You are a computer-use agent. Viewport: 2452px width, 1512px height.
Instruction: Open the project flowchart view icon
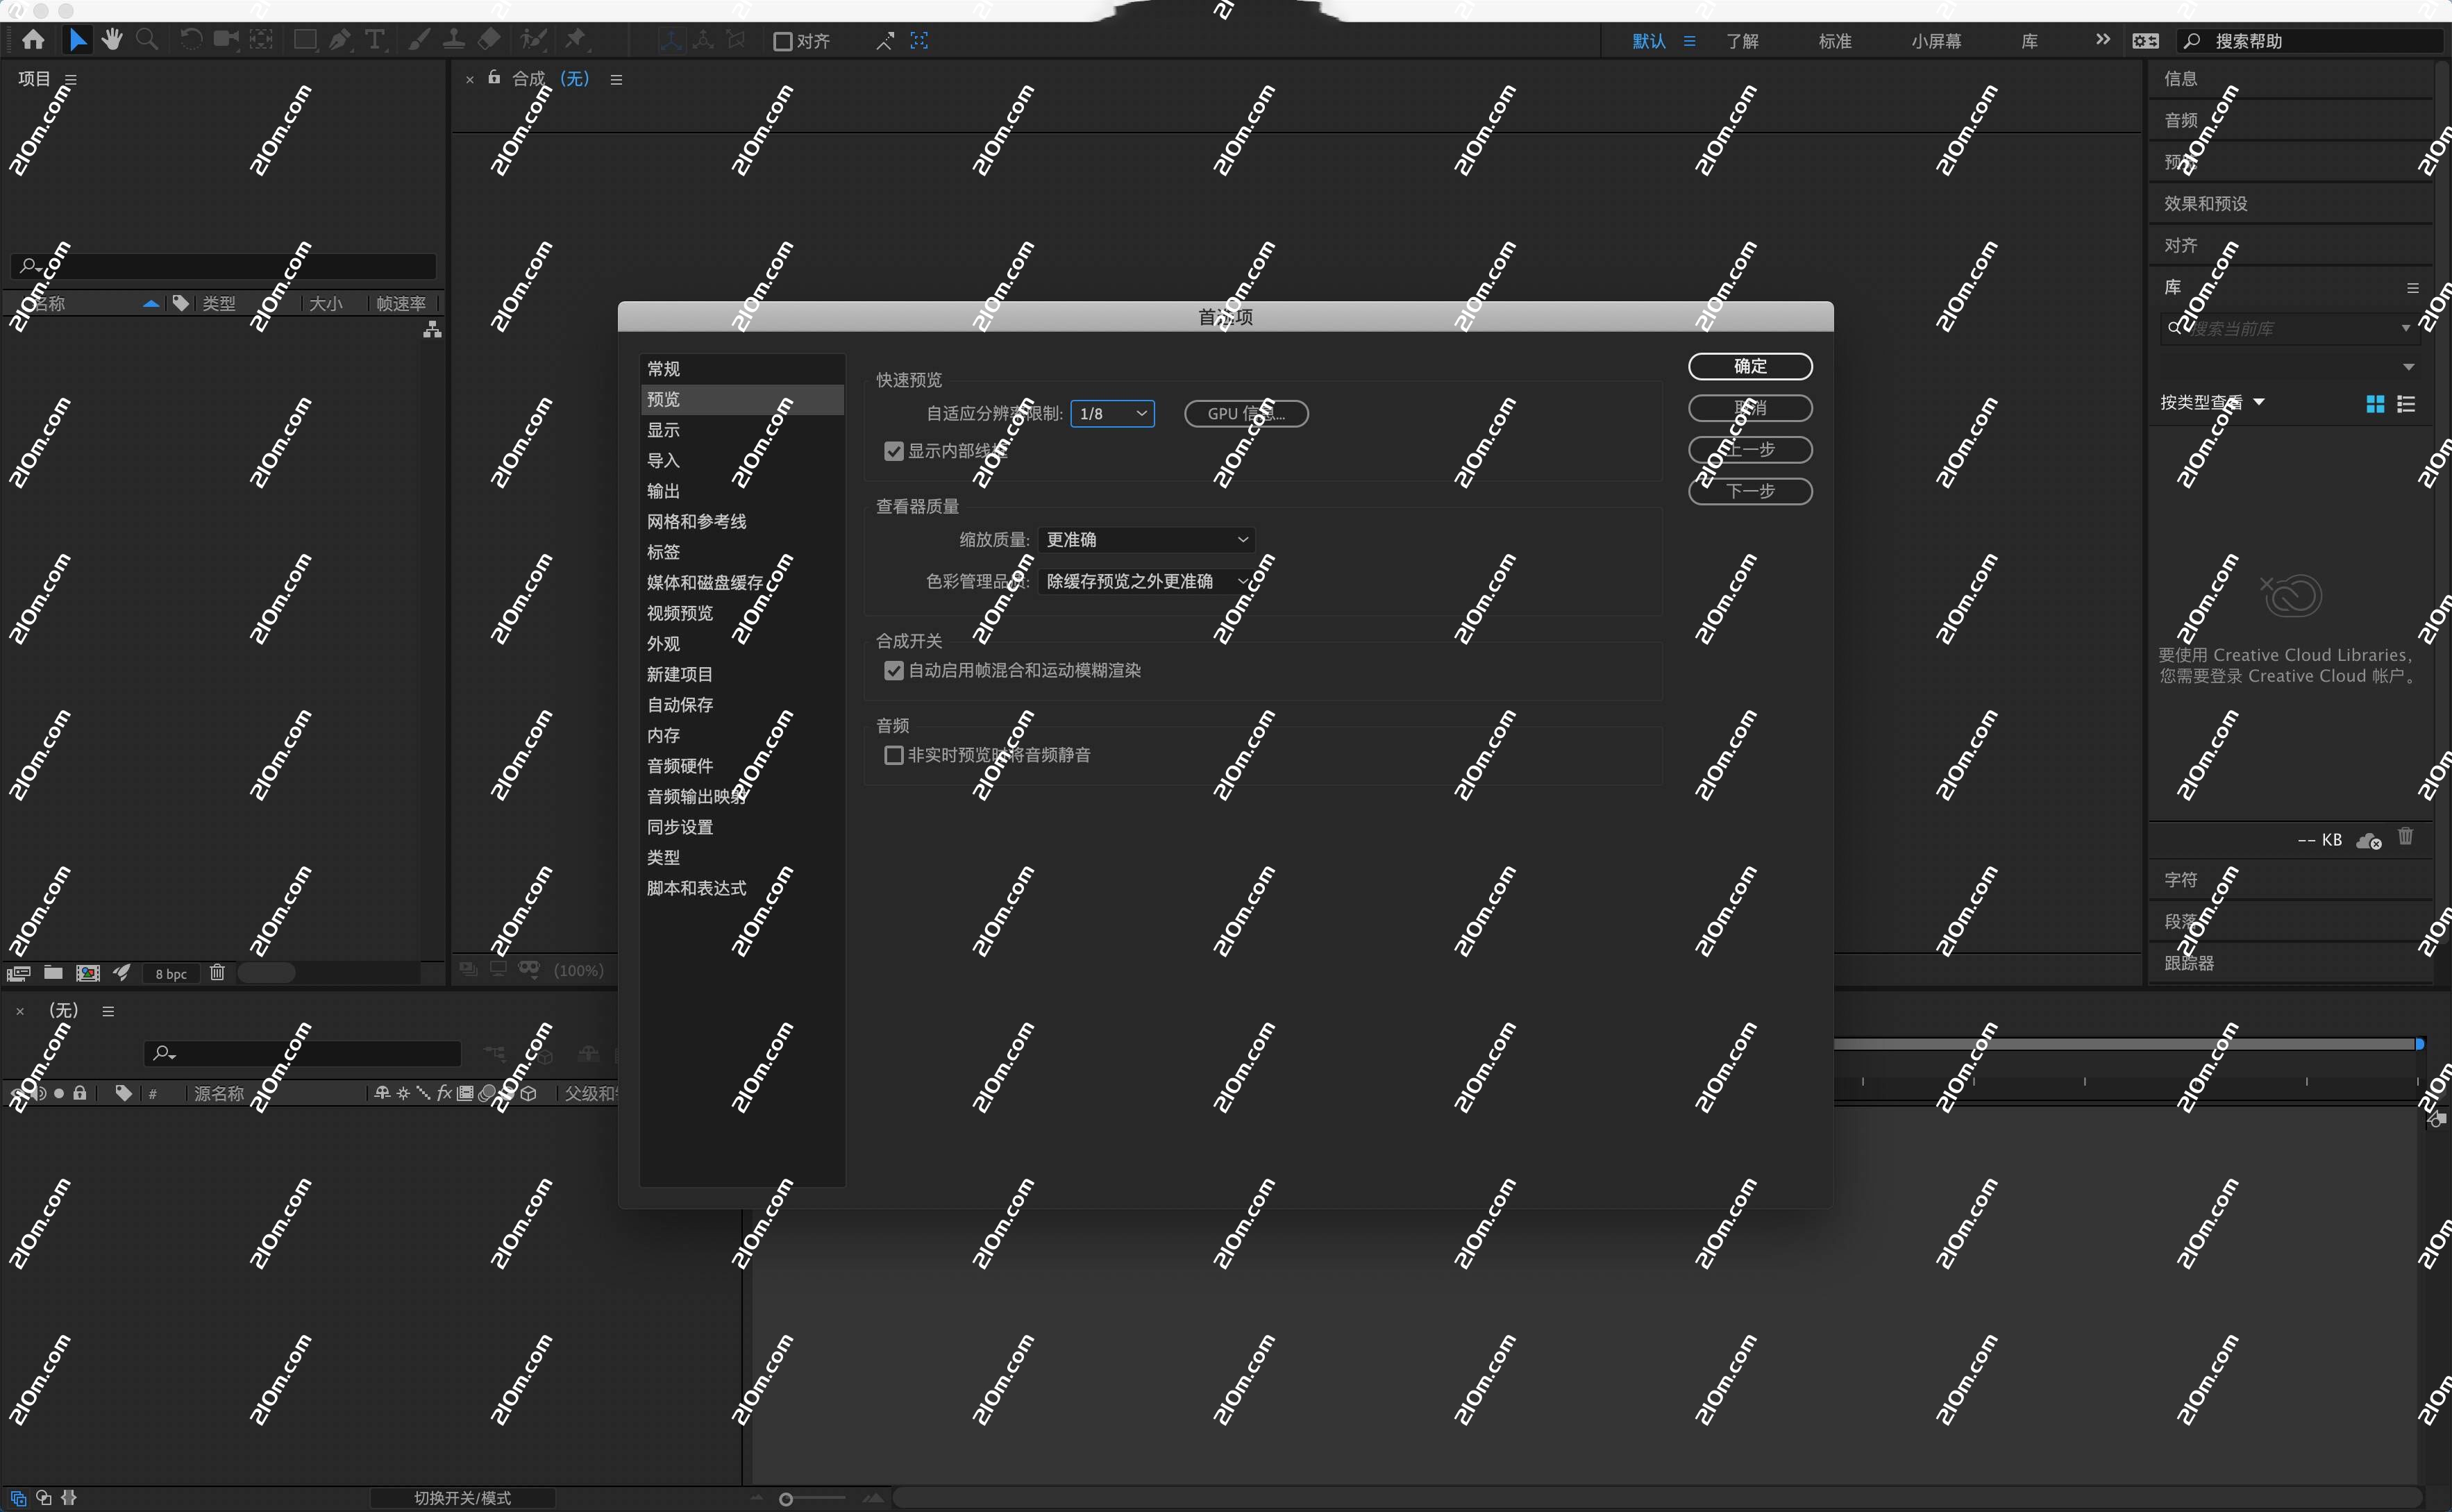[x=432, y=329]
